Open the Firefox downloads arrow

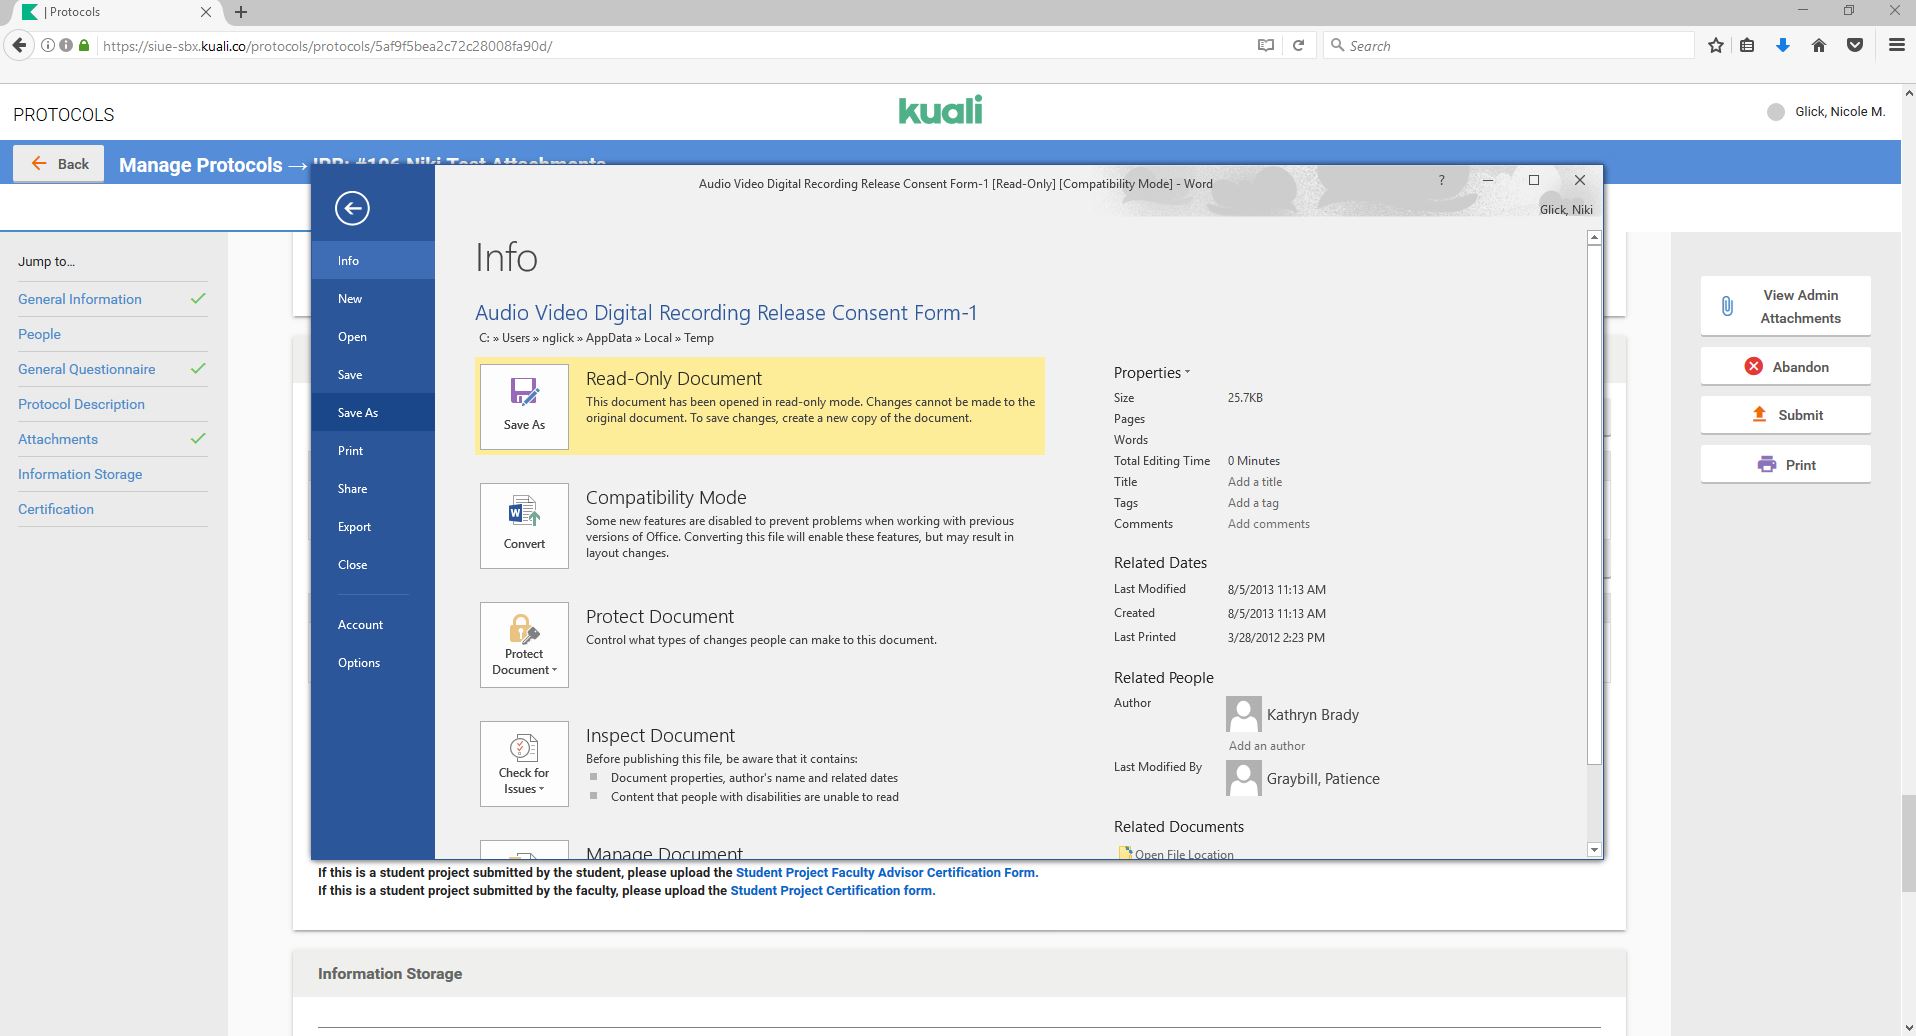click(x=1782, y=45)
